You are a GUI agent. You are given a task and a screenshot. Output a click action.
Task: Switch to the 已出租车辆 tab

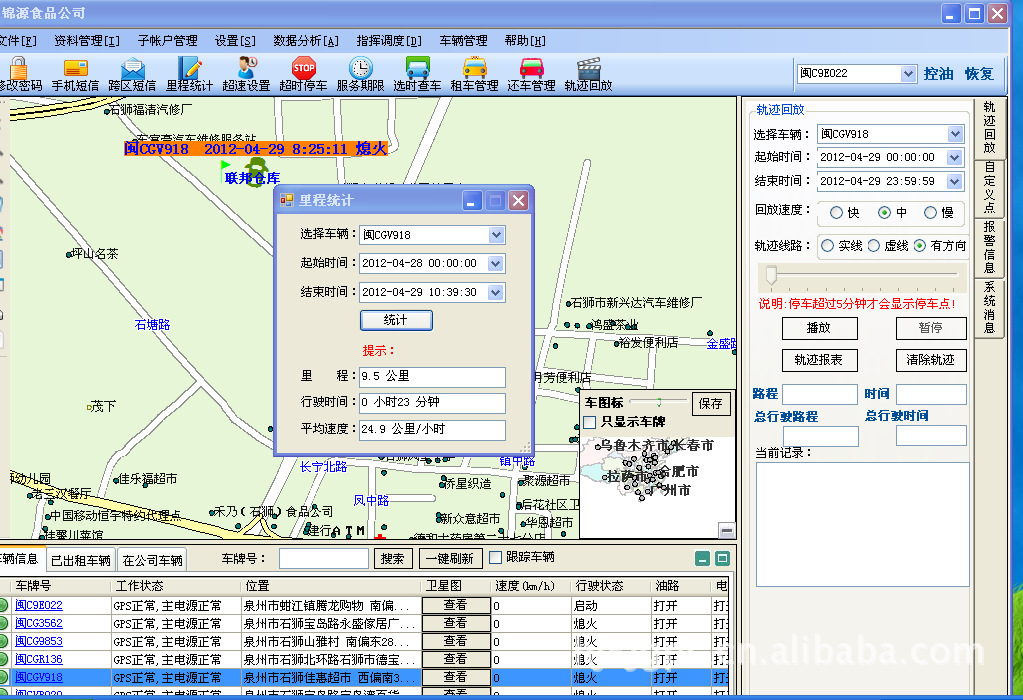pos(81,560)
